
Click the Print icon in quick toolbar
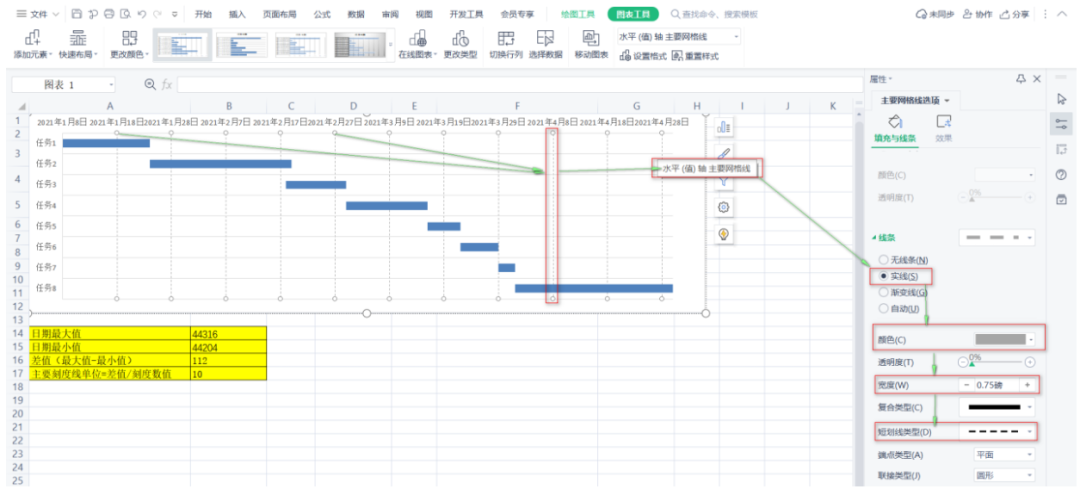coord(108,14)
